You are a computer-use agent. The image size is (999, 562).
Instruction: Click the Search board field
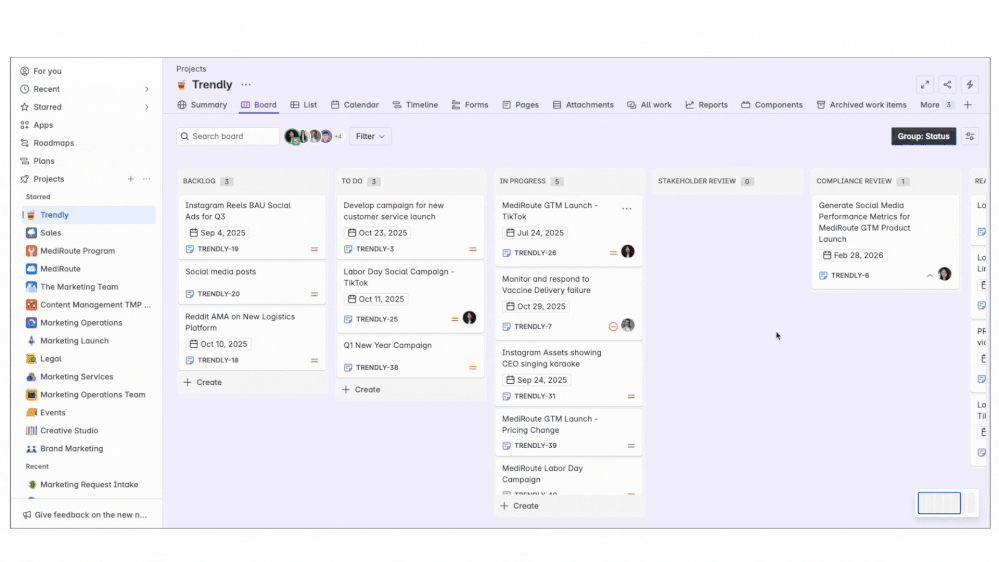pos(228,136)
